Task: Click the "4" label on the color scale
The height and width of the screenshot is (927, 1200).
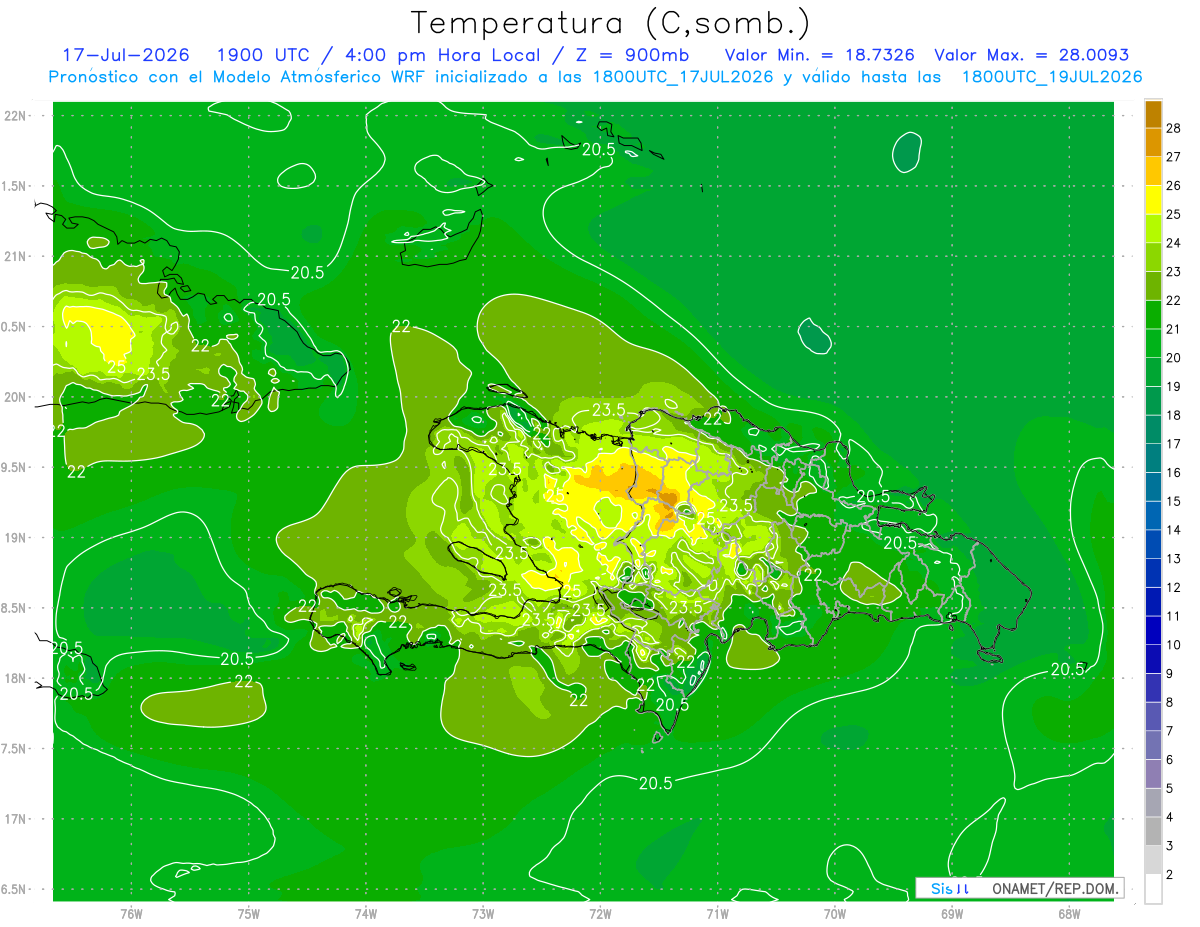Action: 1171,818
